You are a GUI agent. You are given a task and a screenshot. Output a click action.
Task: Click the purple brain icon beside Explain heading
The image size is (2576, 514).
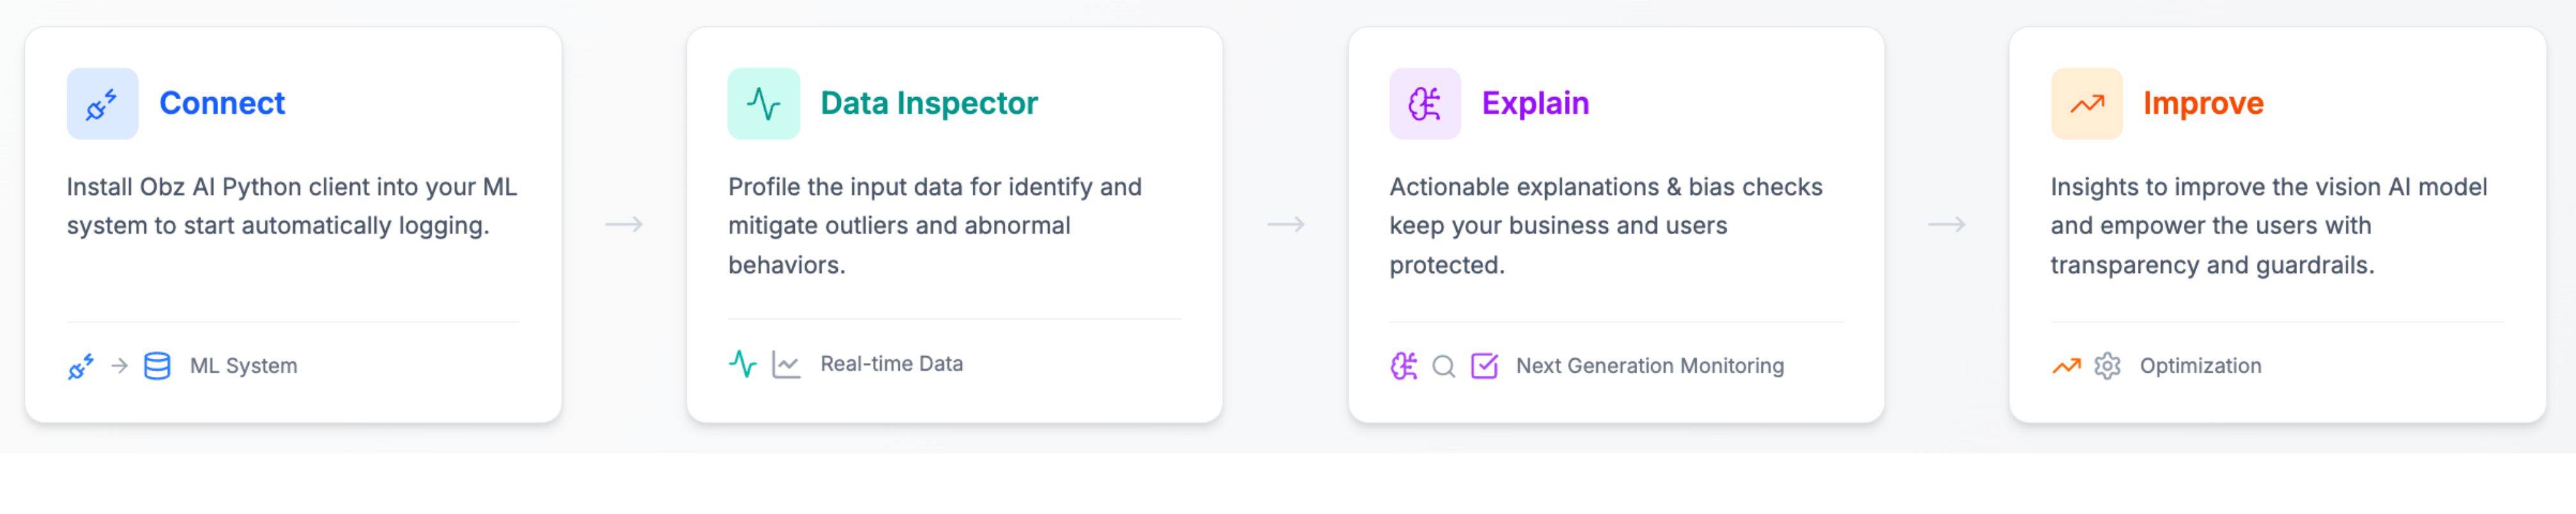coord(1424,104)
